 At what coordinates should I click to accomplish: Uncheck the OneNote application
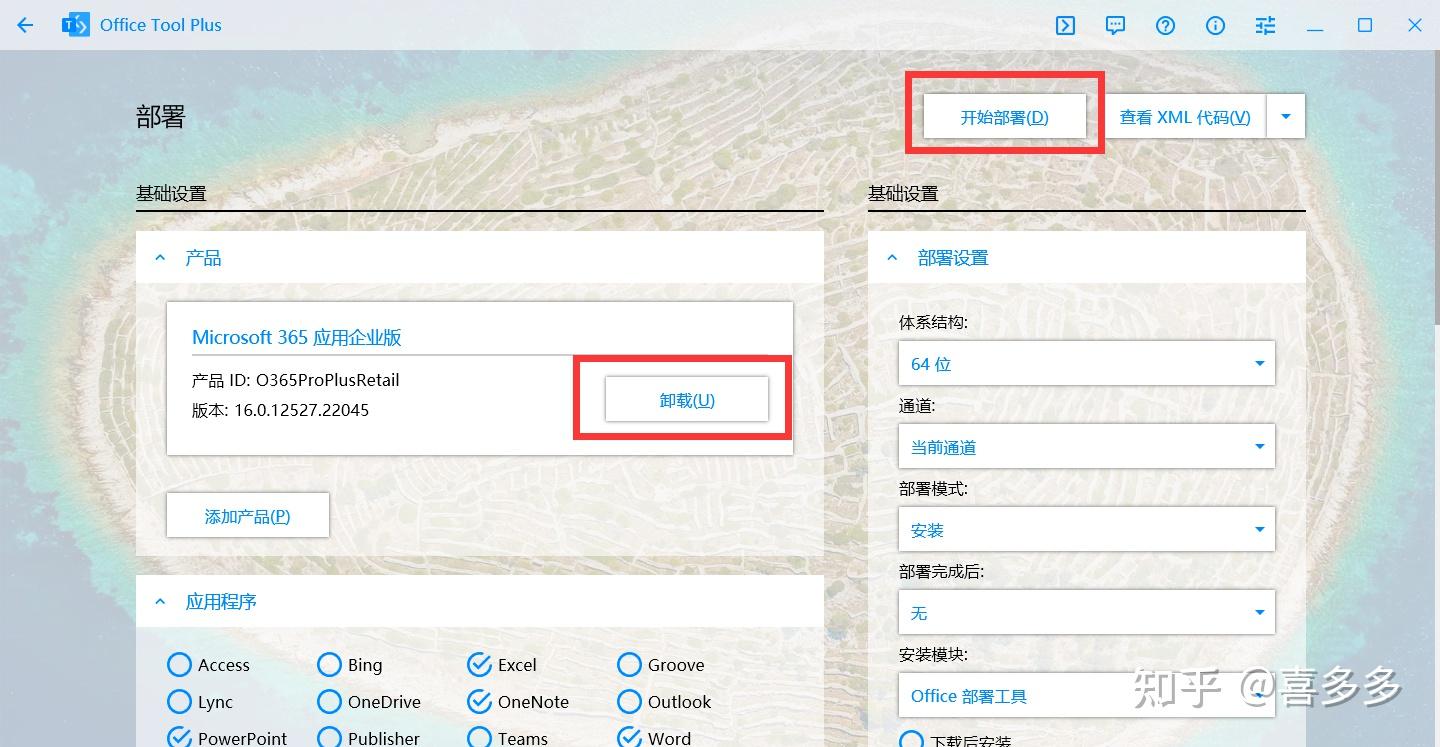coord(480,702)
